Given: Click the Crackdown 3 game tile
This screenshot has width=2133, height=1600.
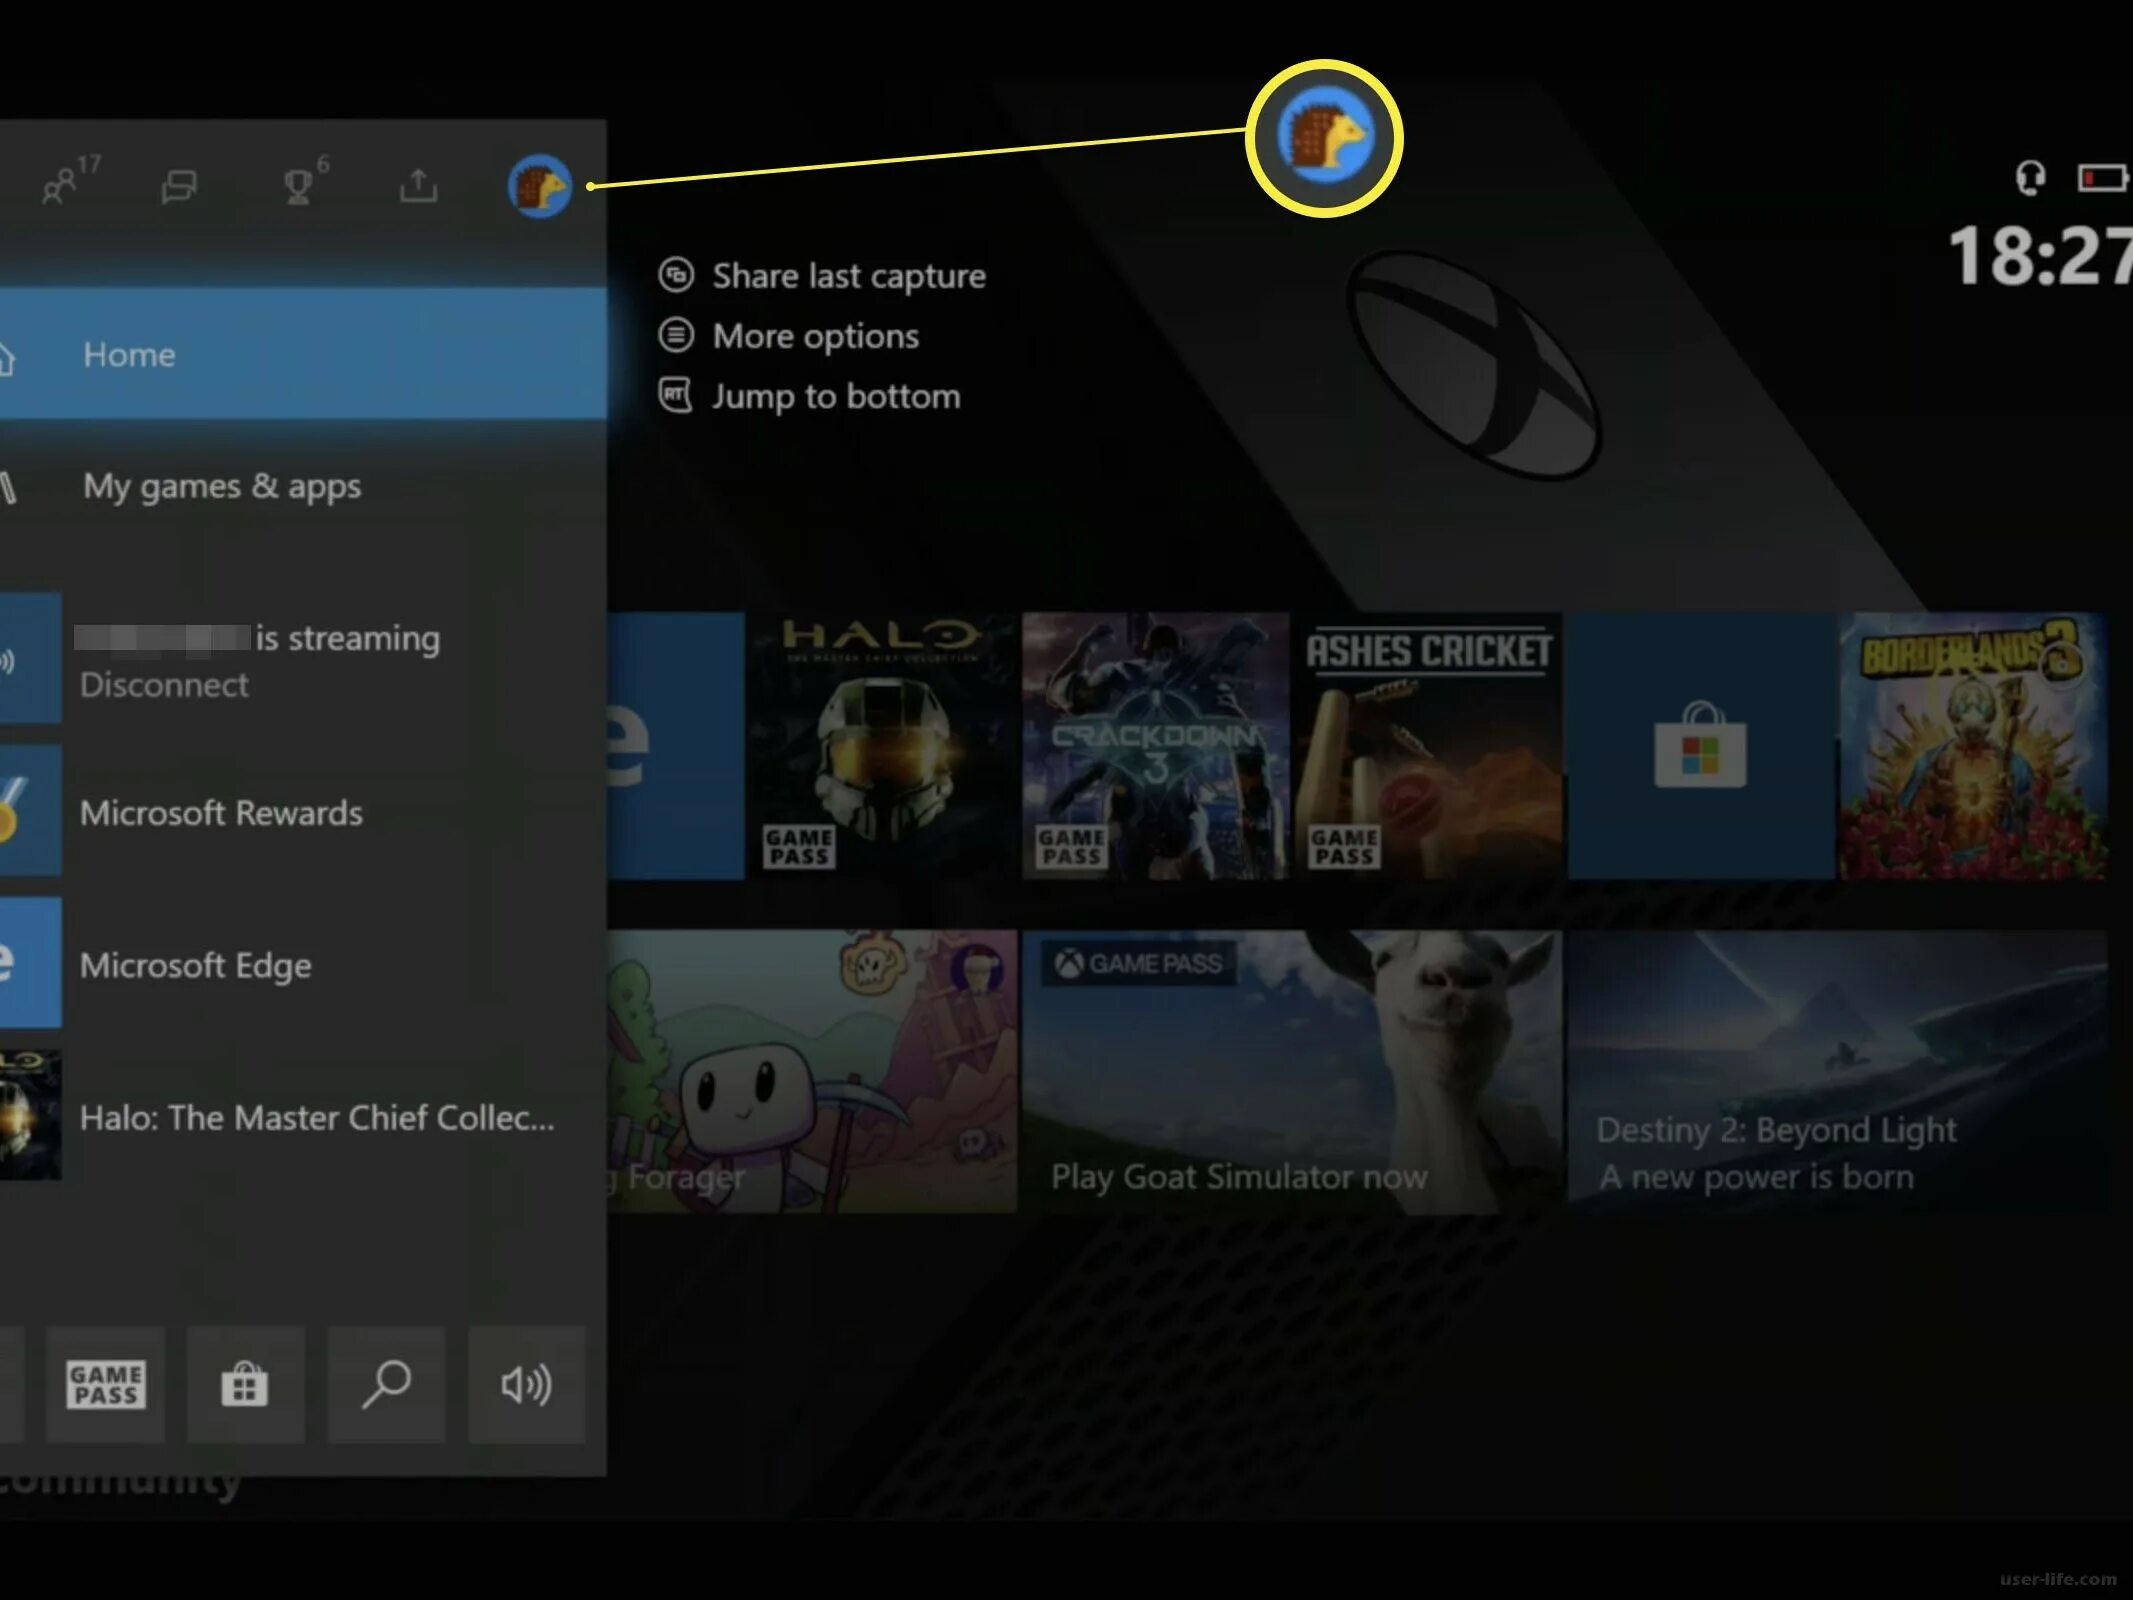Looking at the screenshot, I should point(1155,746).
